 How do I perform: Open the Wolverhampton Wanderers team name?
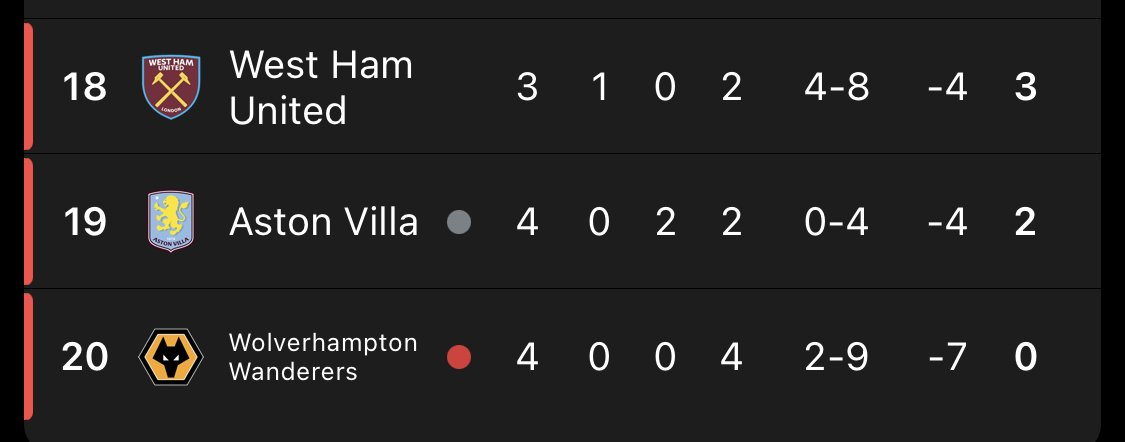pyautogui.click(x=323, y=357)
